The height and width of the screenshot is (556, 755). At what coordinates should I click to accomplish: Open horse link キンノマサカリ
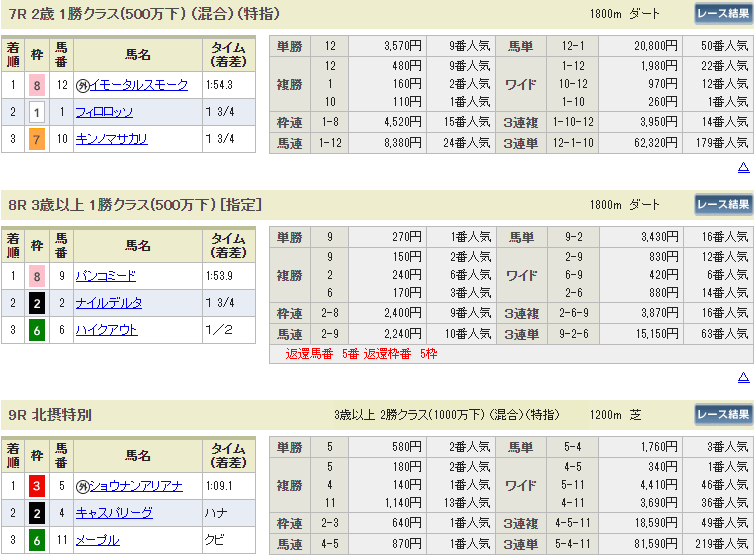pyautogui.click(x=111, y=139)
